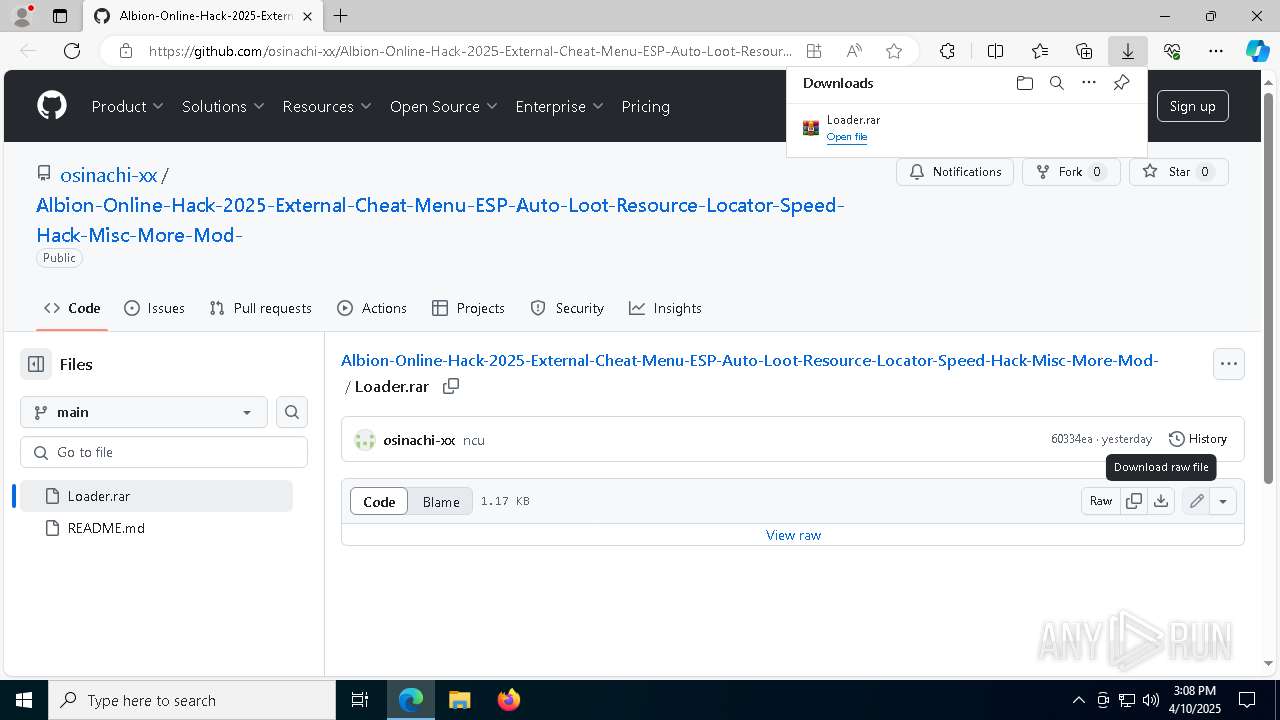Open the osinachi-xx owner link
The width and height of the screenshot is (1280, 720).
(108, 175)
